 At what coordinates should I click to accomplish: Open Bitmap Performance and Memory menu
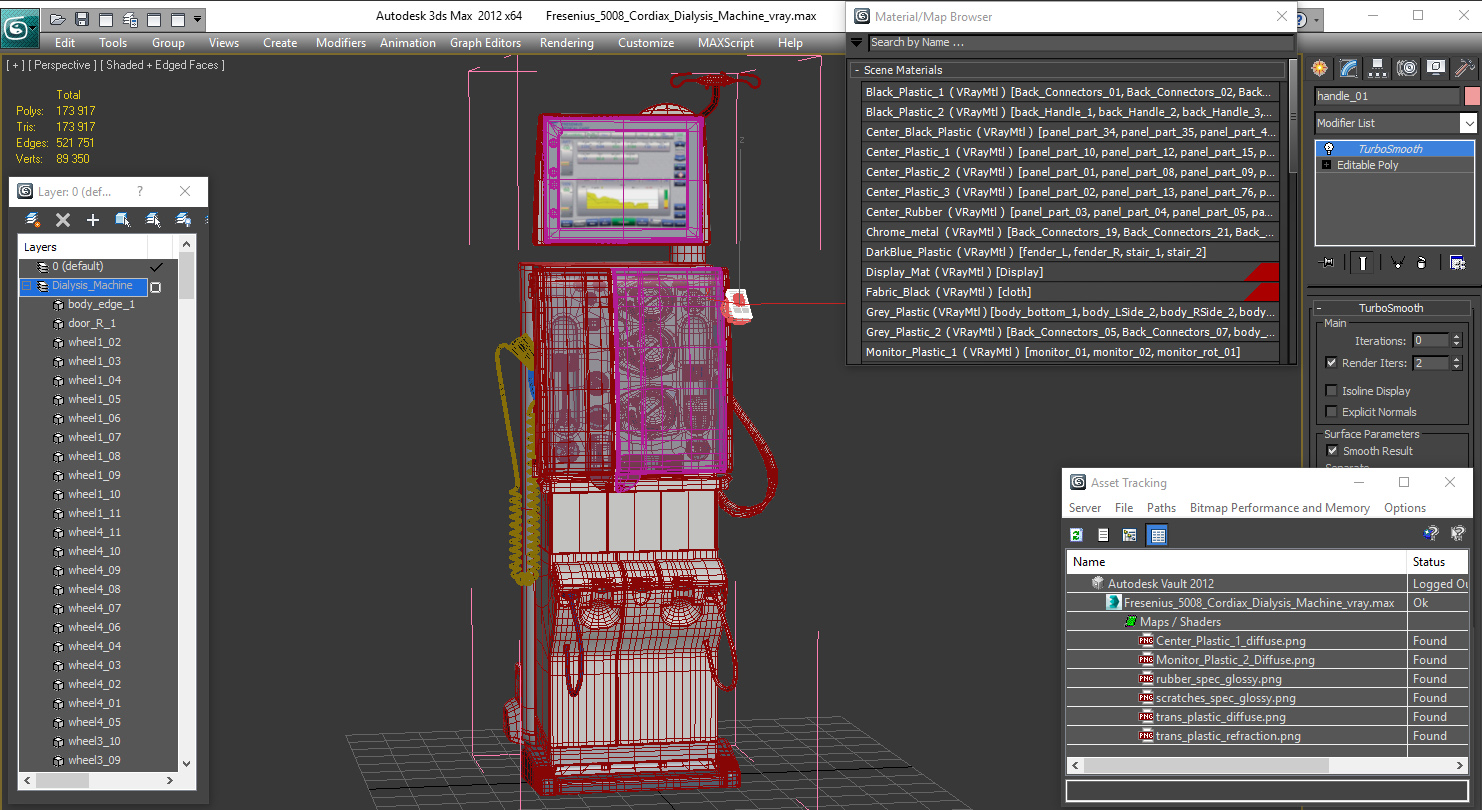1279,508
